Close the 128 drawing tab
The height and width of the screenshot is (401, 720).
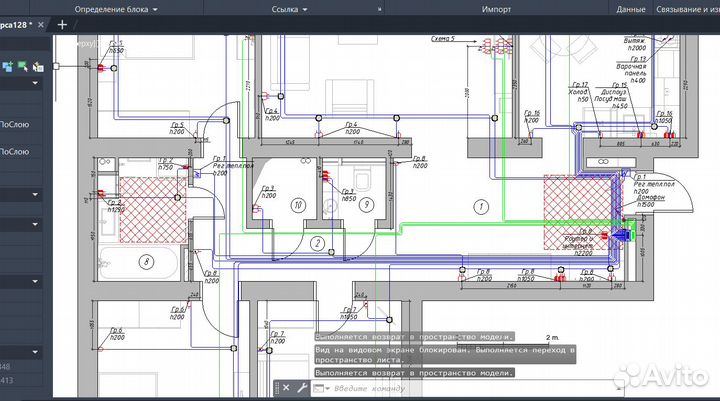tap(40, 24)
